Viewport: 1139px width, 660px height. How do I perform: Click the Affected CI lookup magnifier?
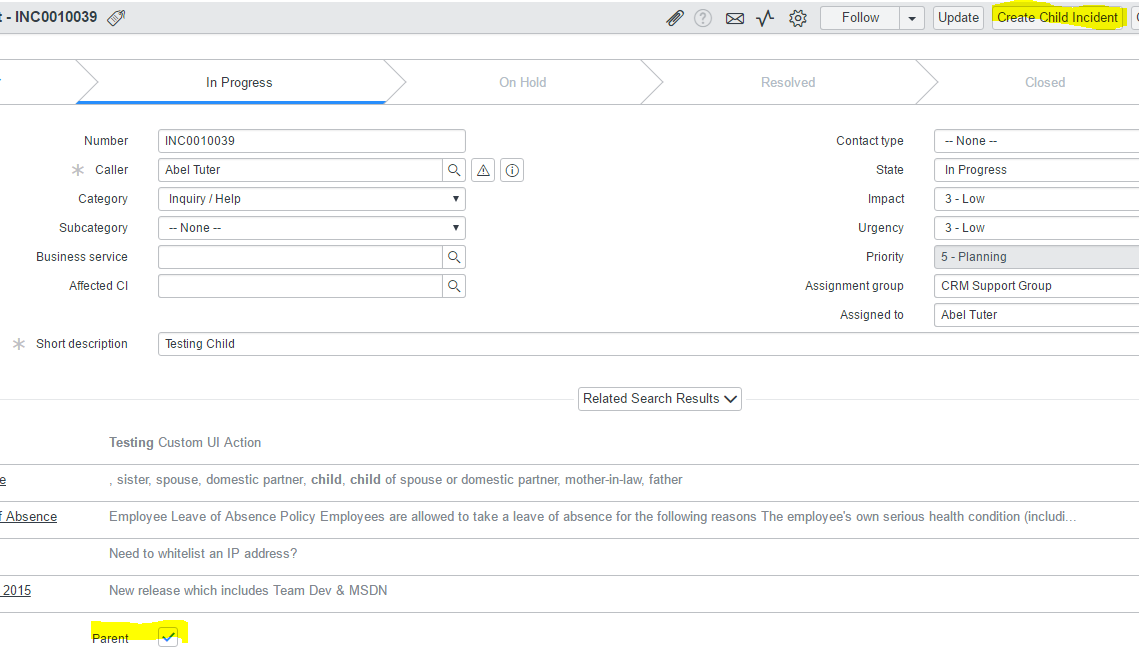pos(454,286)
